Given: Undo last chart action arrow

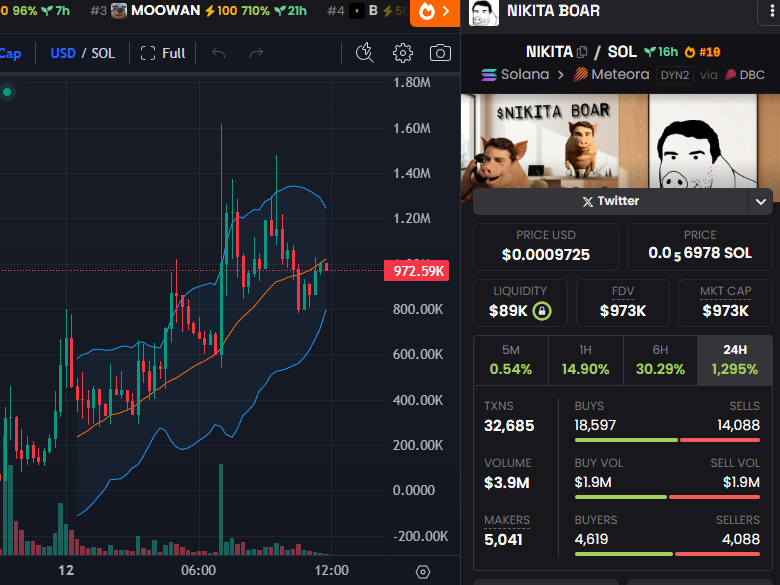Looking at the screenshot, I should pyautogui.click(x=218, y=53).
